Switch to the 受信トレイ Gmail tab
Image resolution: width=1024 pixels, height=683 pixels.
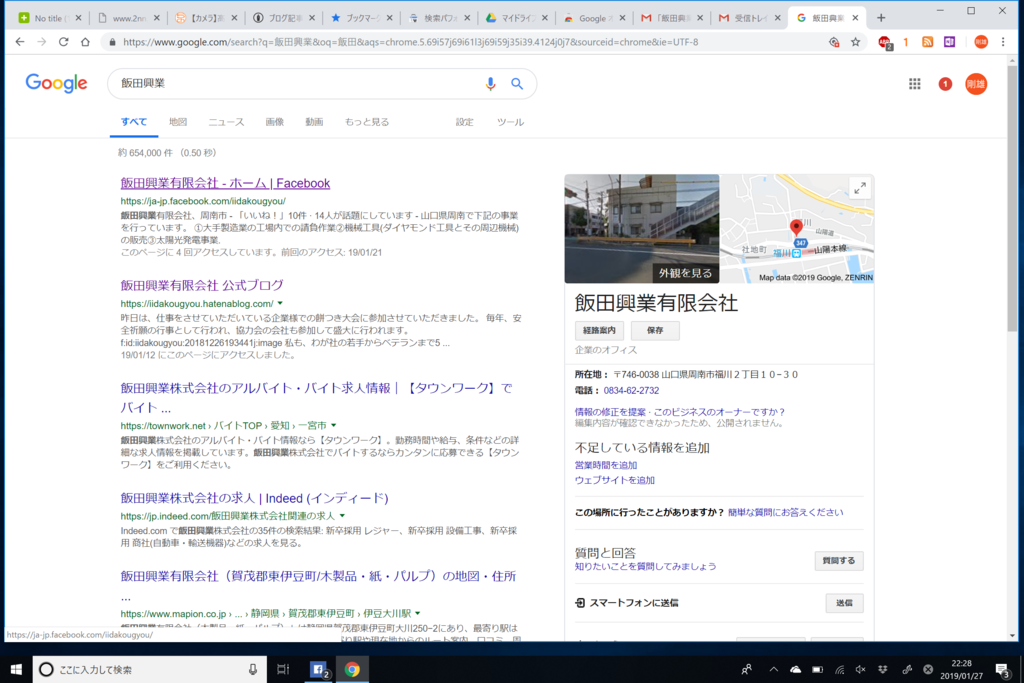[x=747, y=18]
